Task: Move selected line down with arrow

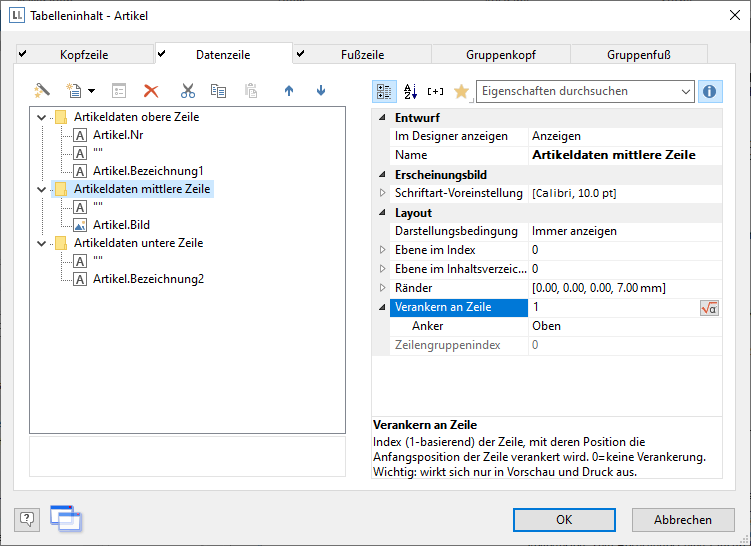Action: click(x=321, y=91)
